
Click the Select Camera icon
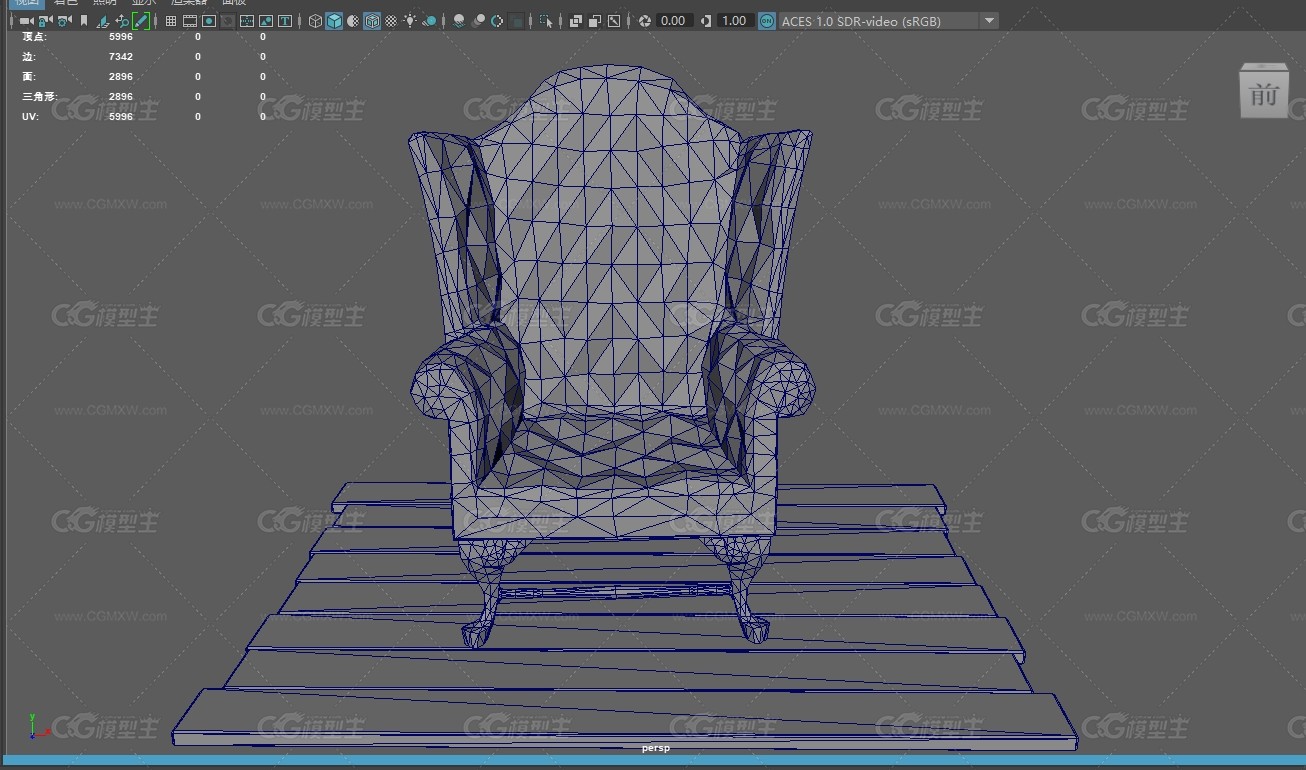26,20
